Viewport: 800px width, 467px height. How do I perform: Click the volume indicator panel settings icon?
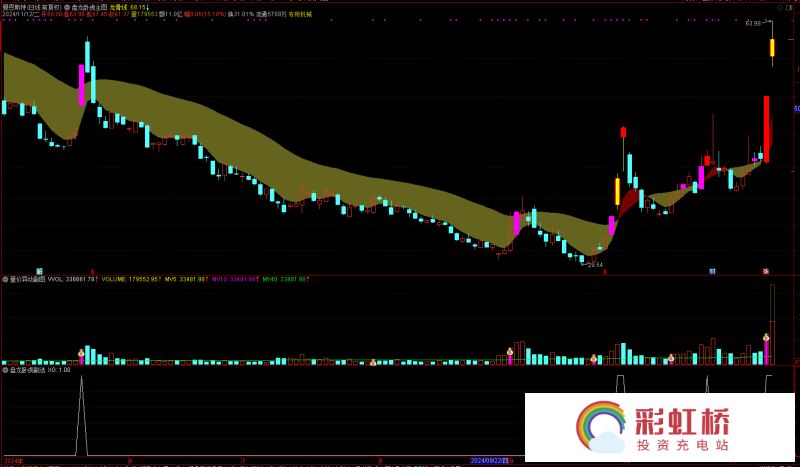coord(5,279)
